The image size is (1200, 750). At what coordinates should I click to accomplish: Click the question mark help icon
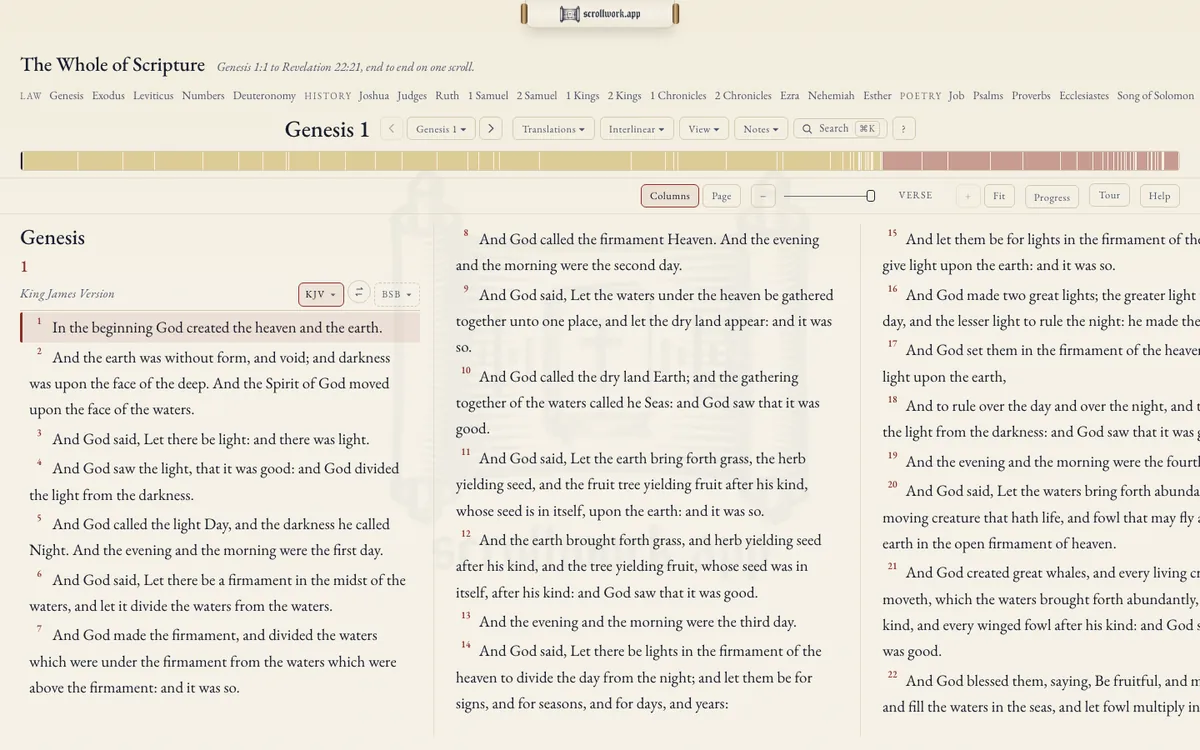pos(903,128)
